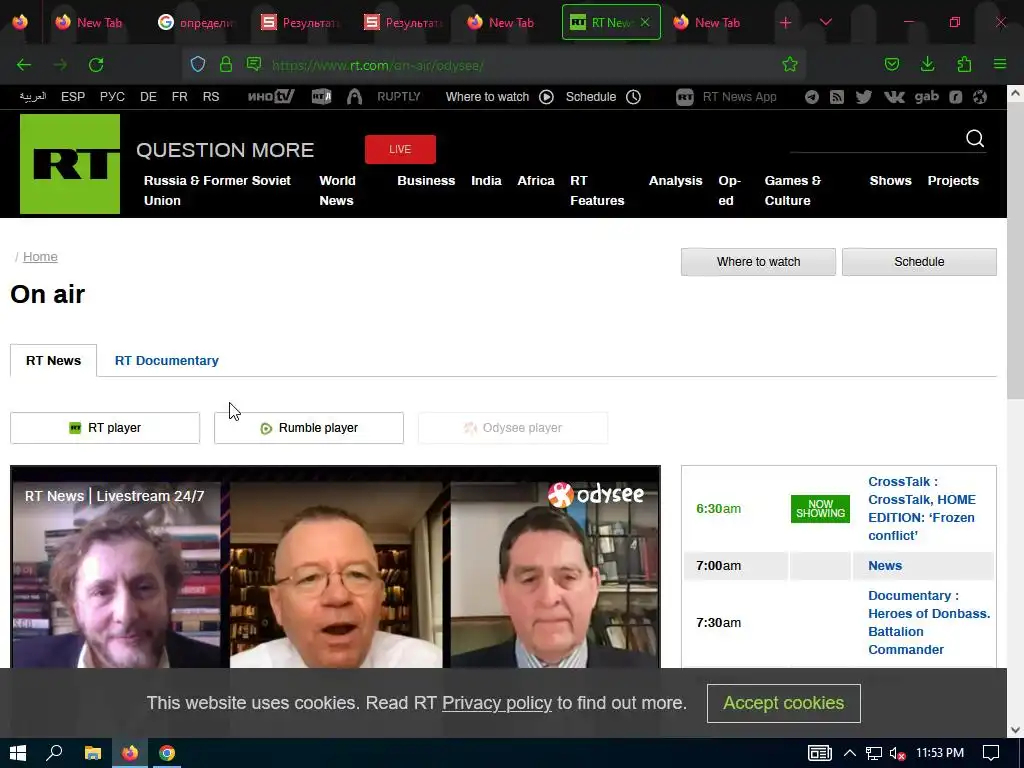The width and height of the screenshot is (1024, 768).
Task: Open Where to watch in the top bar
Action: [x=500, y=97]
